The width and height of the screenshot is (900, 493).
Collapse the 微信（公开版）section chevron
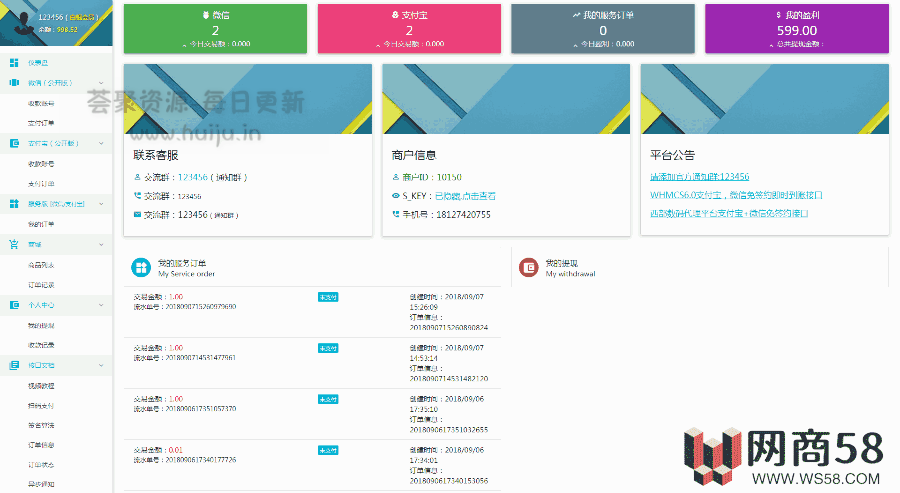point(101,83)
